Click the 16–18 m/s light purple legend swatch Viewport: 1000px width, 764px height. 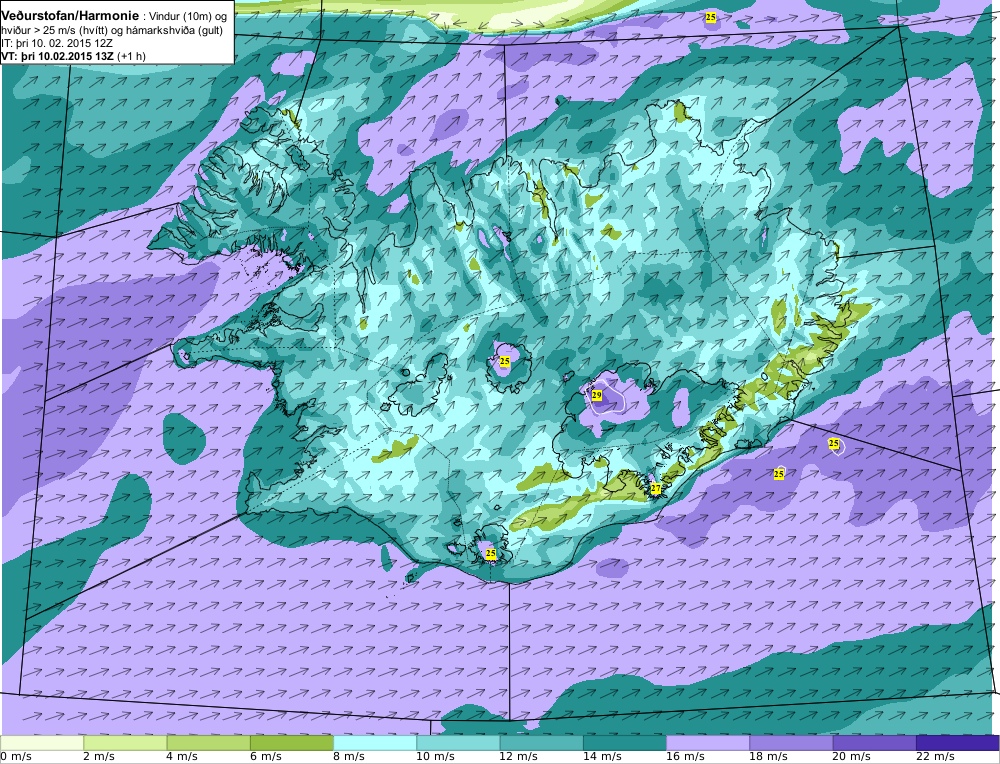[x=708, y=743]
